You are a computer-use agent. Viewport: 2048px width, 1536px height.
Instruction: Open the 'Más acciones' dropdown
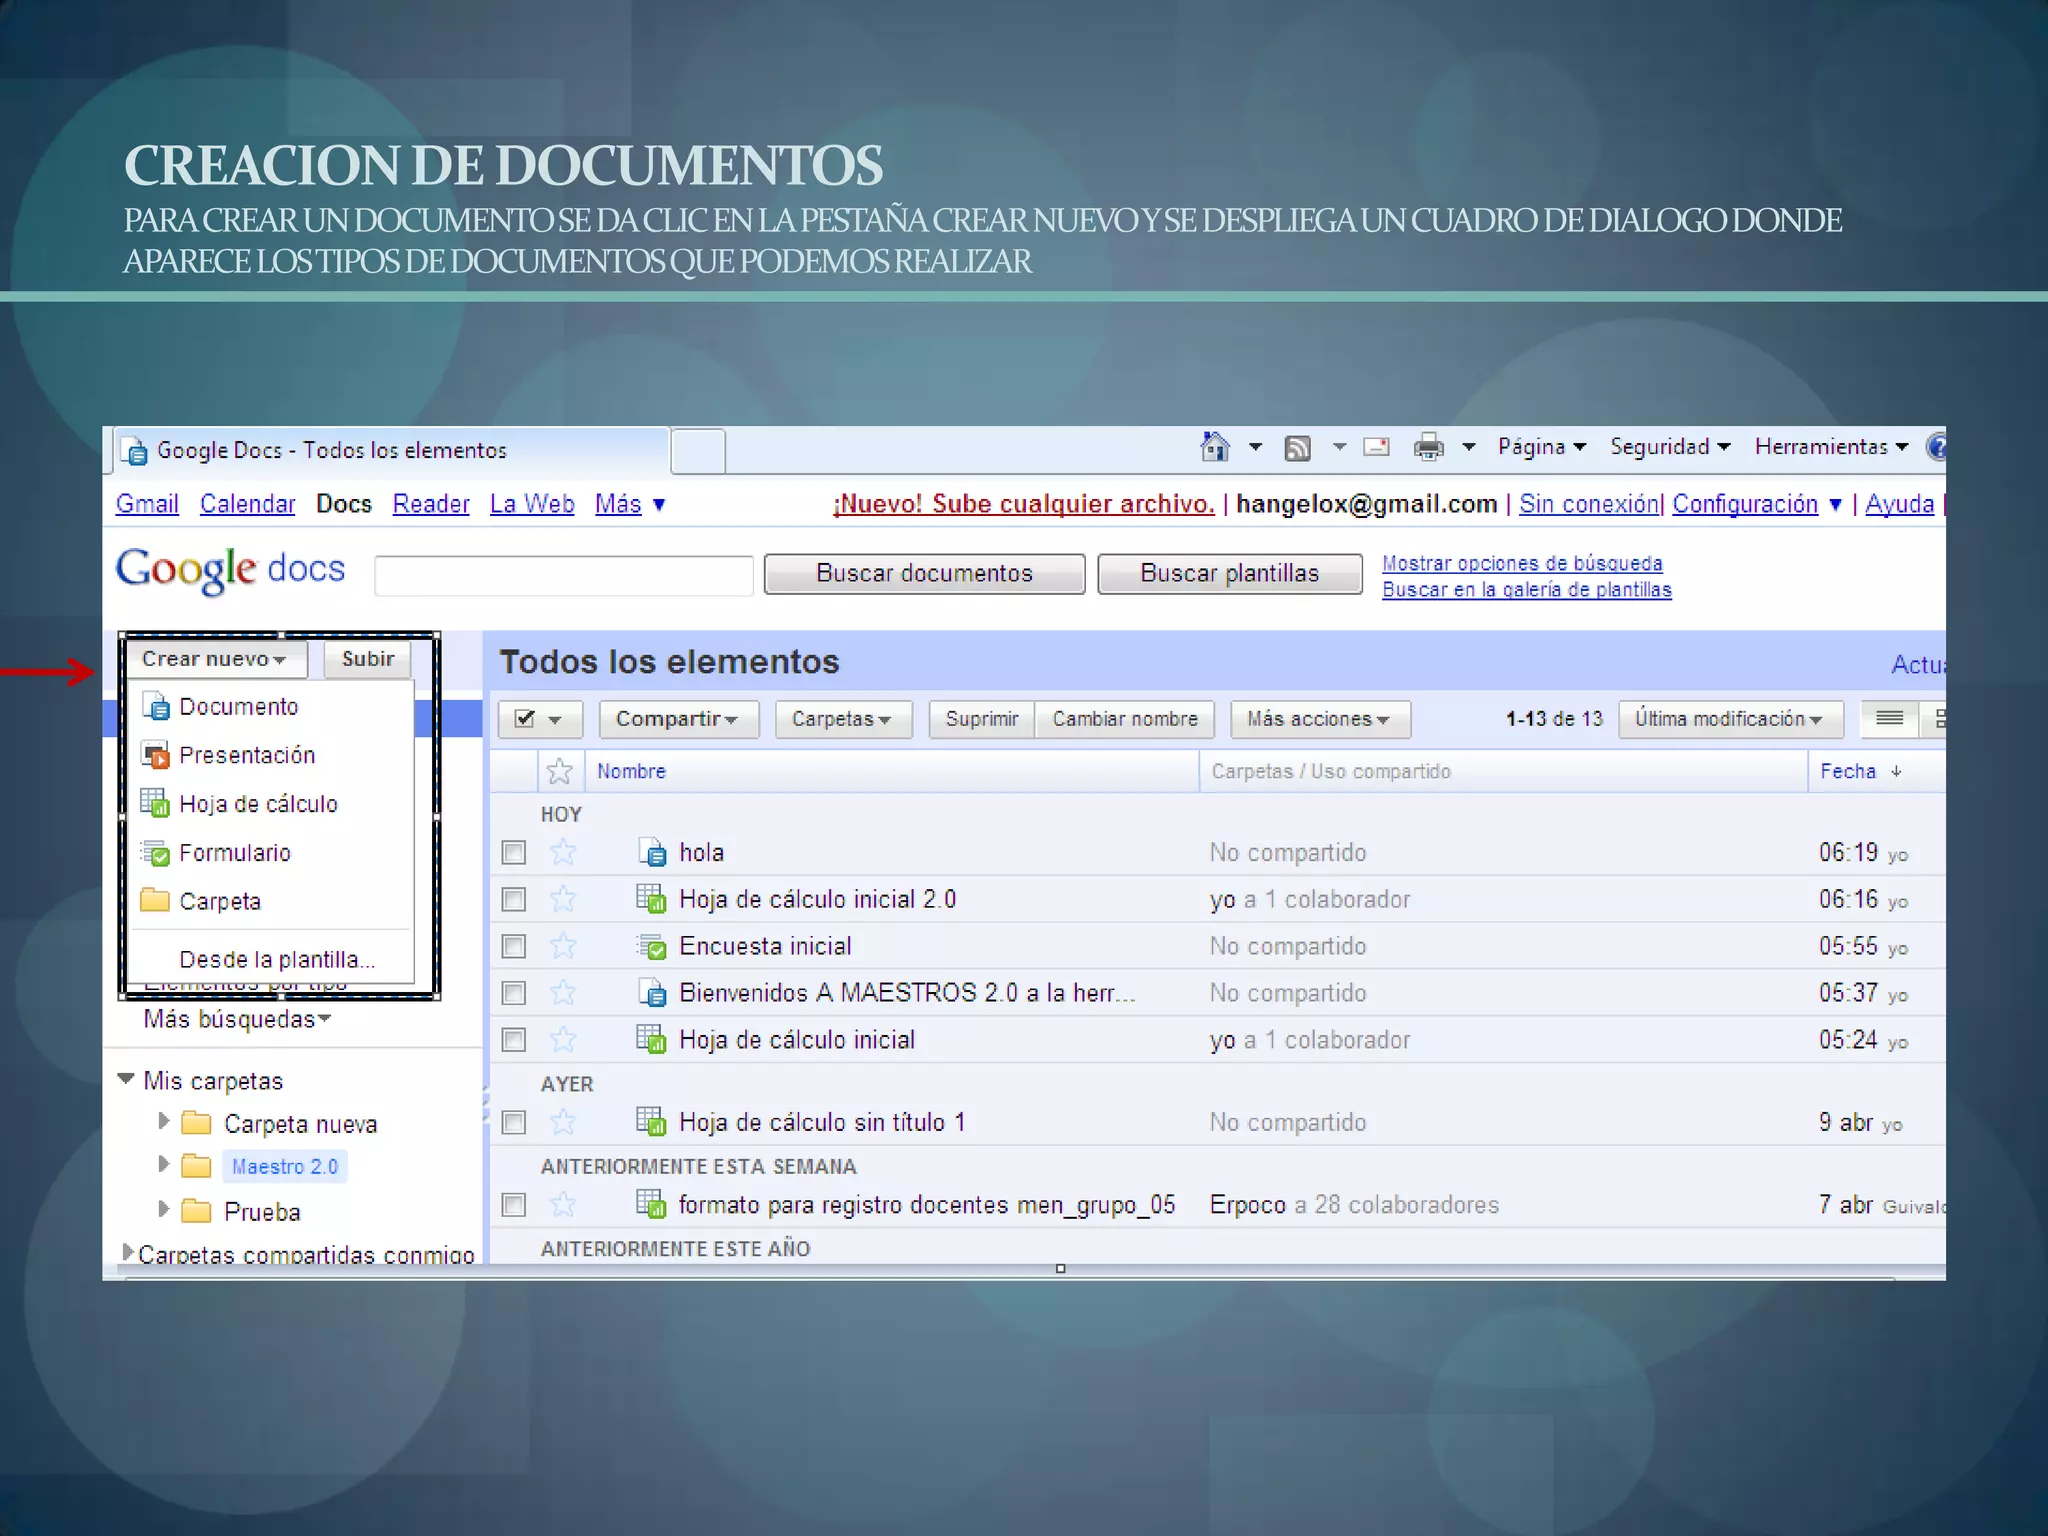[x=1320, y=719]
